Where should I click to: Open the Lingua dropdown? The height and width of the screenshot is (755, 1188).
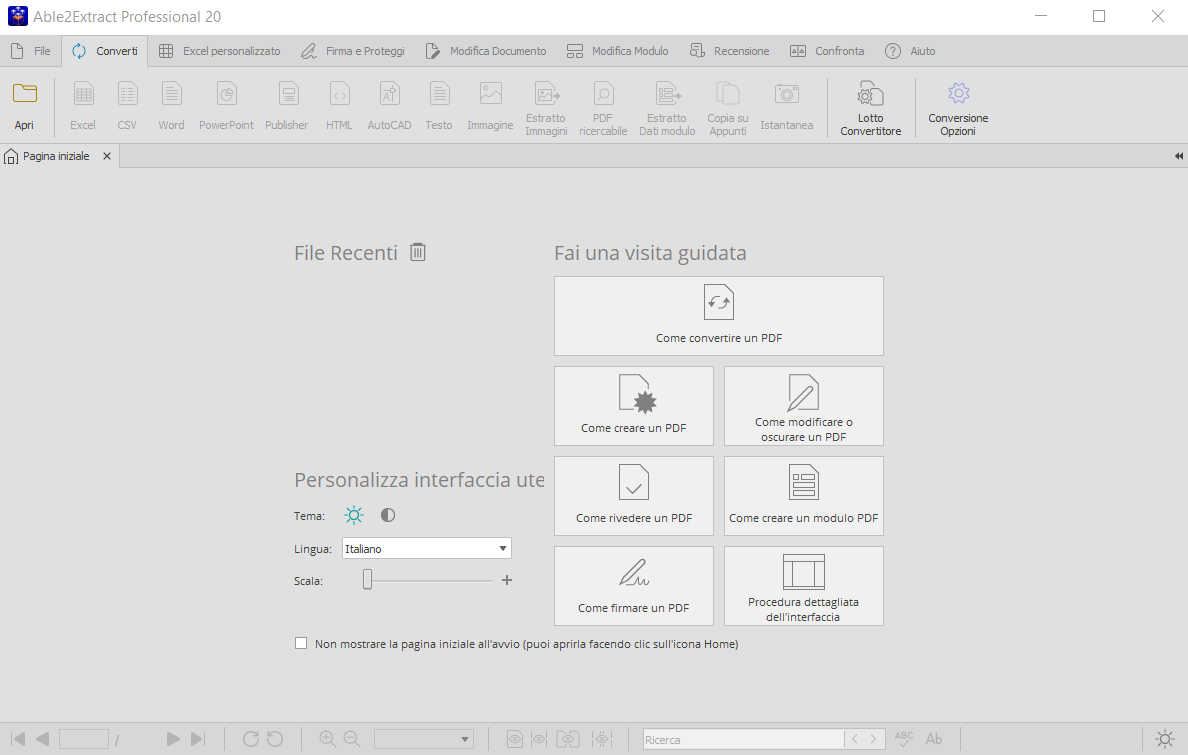tap(427, 549)
